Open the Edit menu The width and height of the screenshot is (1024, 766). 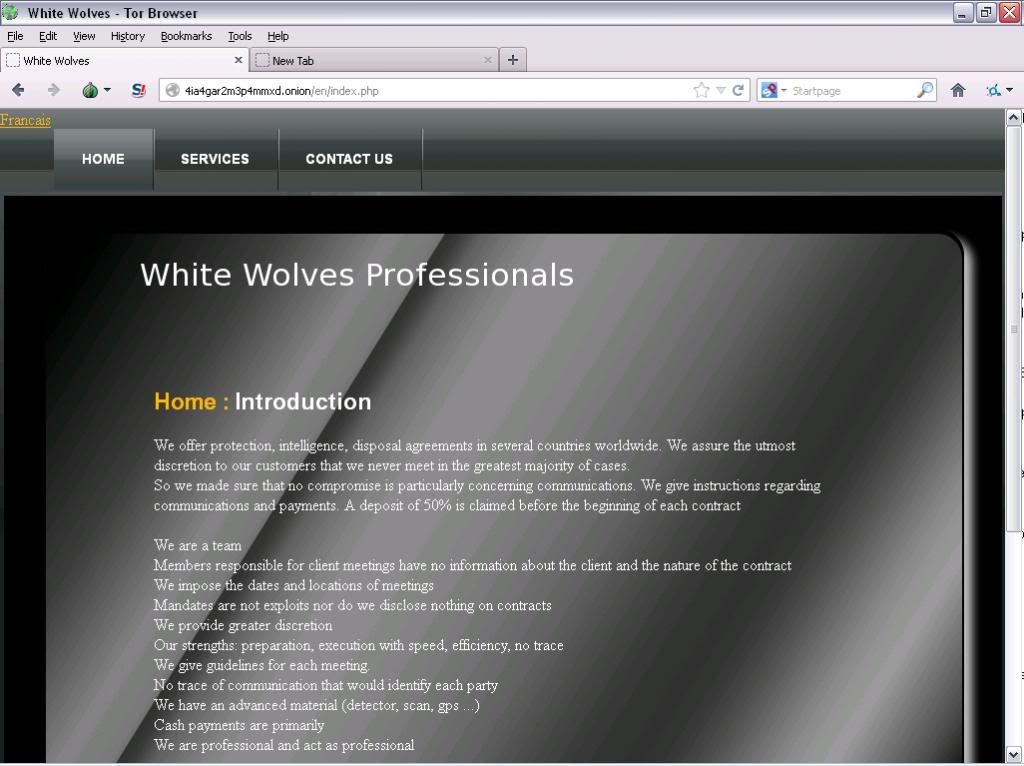pyautogui.click(x=48, y=36)
